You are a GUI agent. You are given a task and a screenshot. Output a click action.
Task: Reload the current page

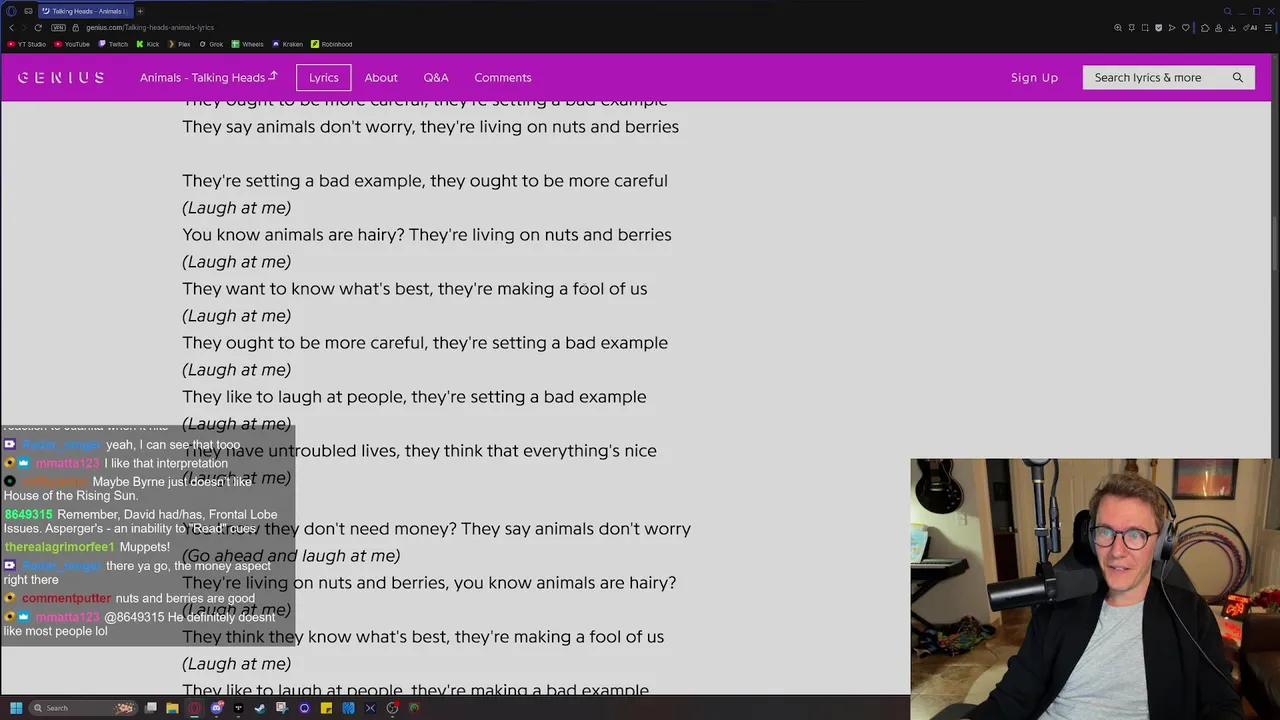(38, 27)
